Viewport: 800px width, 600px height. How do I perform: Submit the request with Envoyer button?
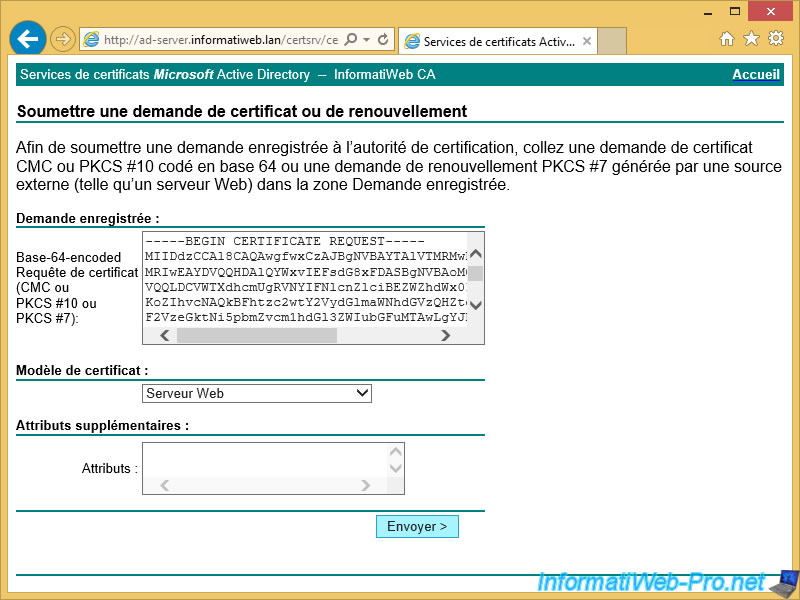coord(417,527)
